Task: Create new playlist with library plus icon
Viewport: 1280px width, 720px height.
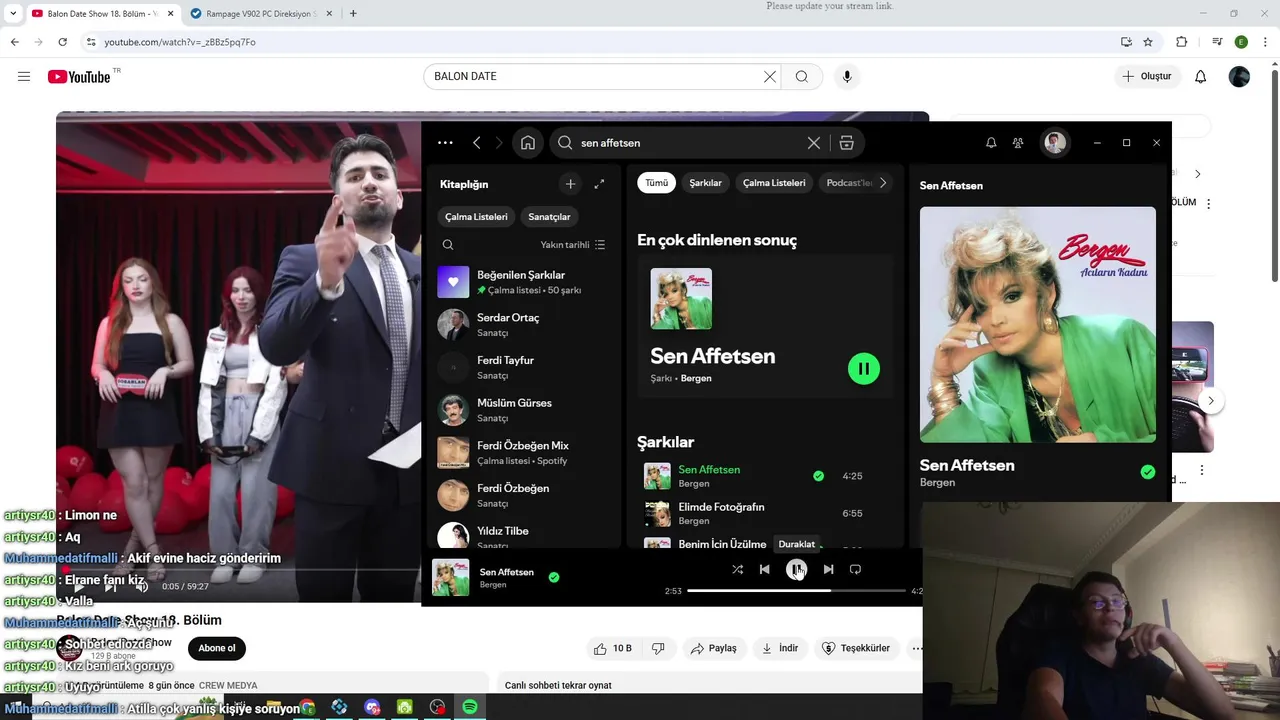Action: point(570,184)
